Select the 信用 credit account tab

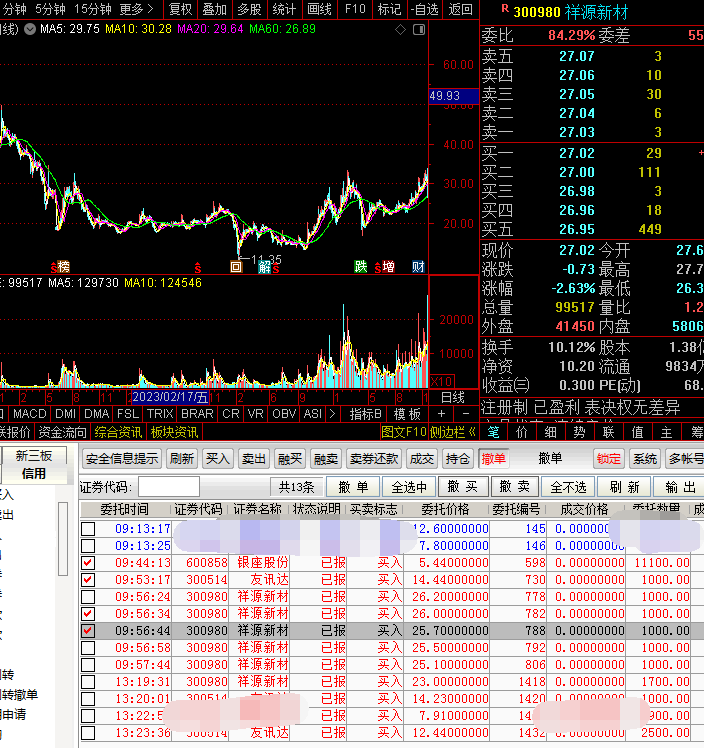(x=33, y=474)
